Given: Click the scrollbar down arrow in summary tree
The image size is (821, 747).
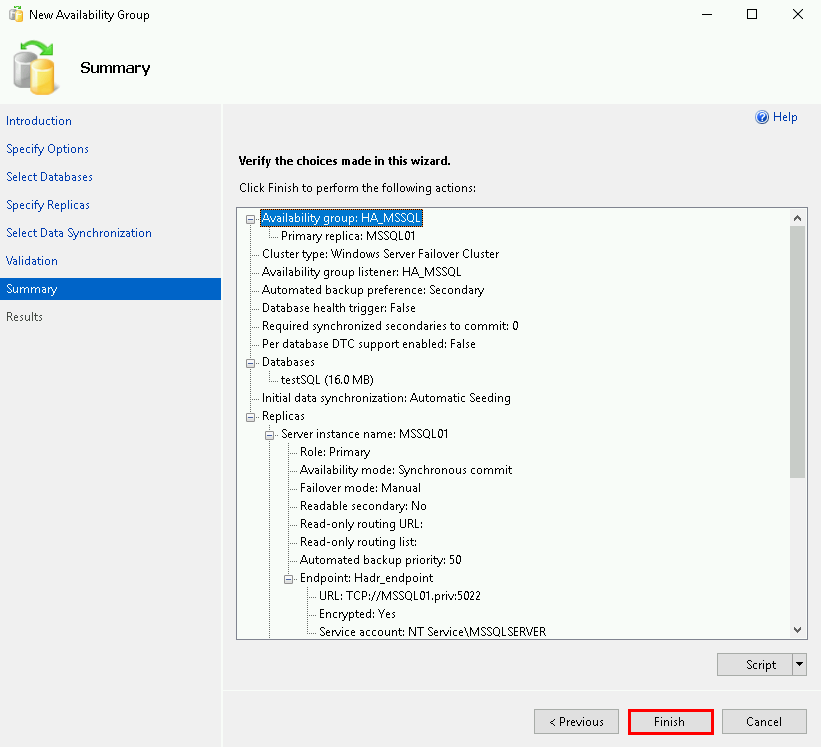Looking at the screenshot, I should (x=797, y=630).
